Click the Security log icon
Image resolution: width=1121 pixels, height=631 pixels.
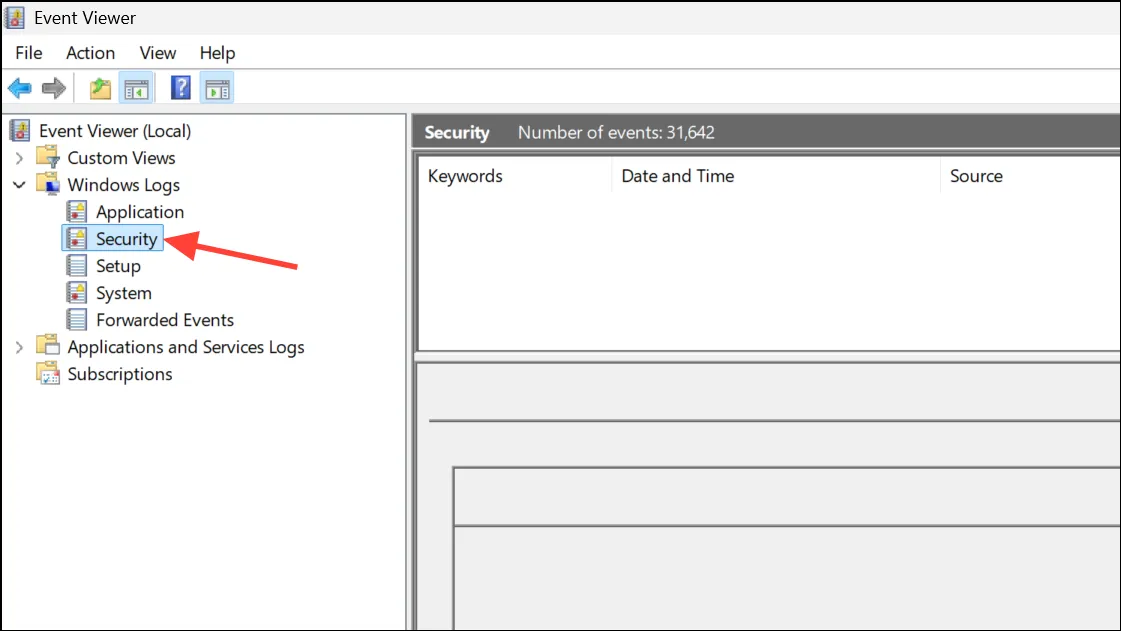[x=76, y=239]
